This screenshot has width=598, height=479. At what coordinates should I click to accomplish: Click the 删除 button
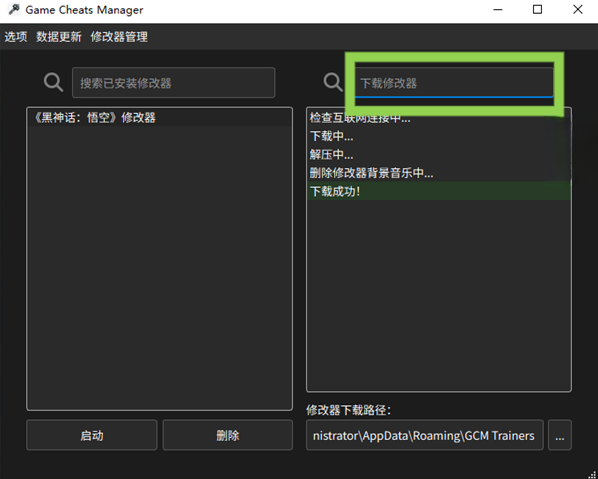click(228, 435)
